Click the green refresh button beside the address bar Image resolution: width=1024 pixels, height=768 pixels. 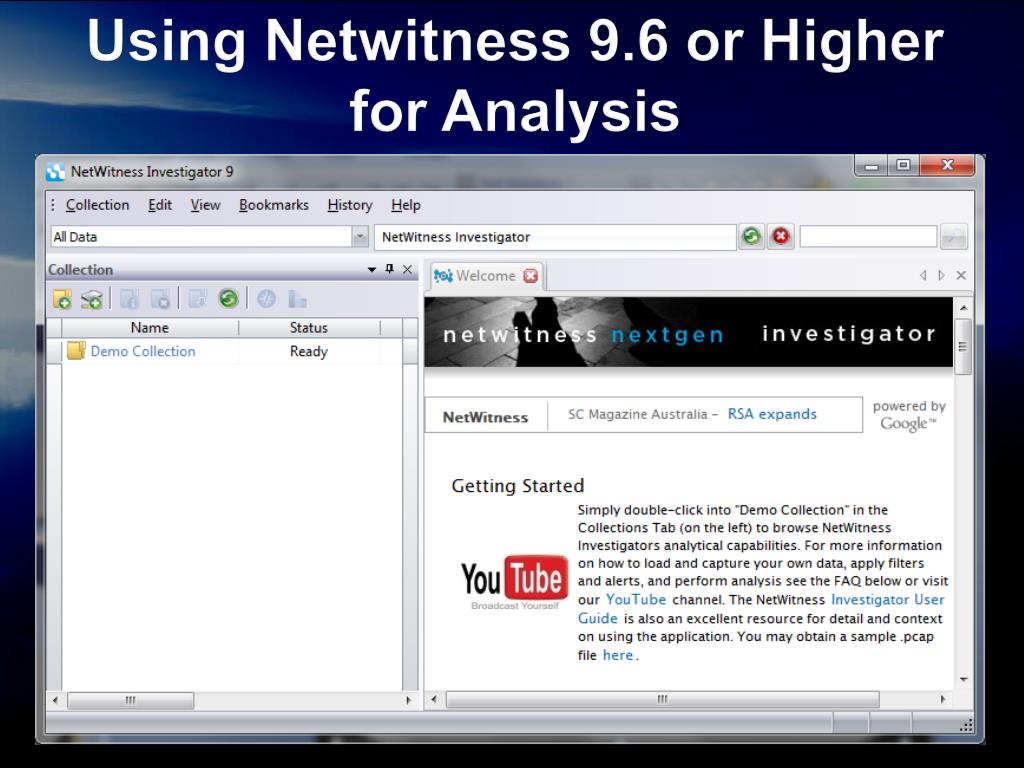(x=752, y=236)
